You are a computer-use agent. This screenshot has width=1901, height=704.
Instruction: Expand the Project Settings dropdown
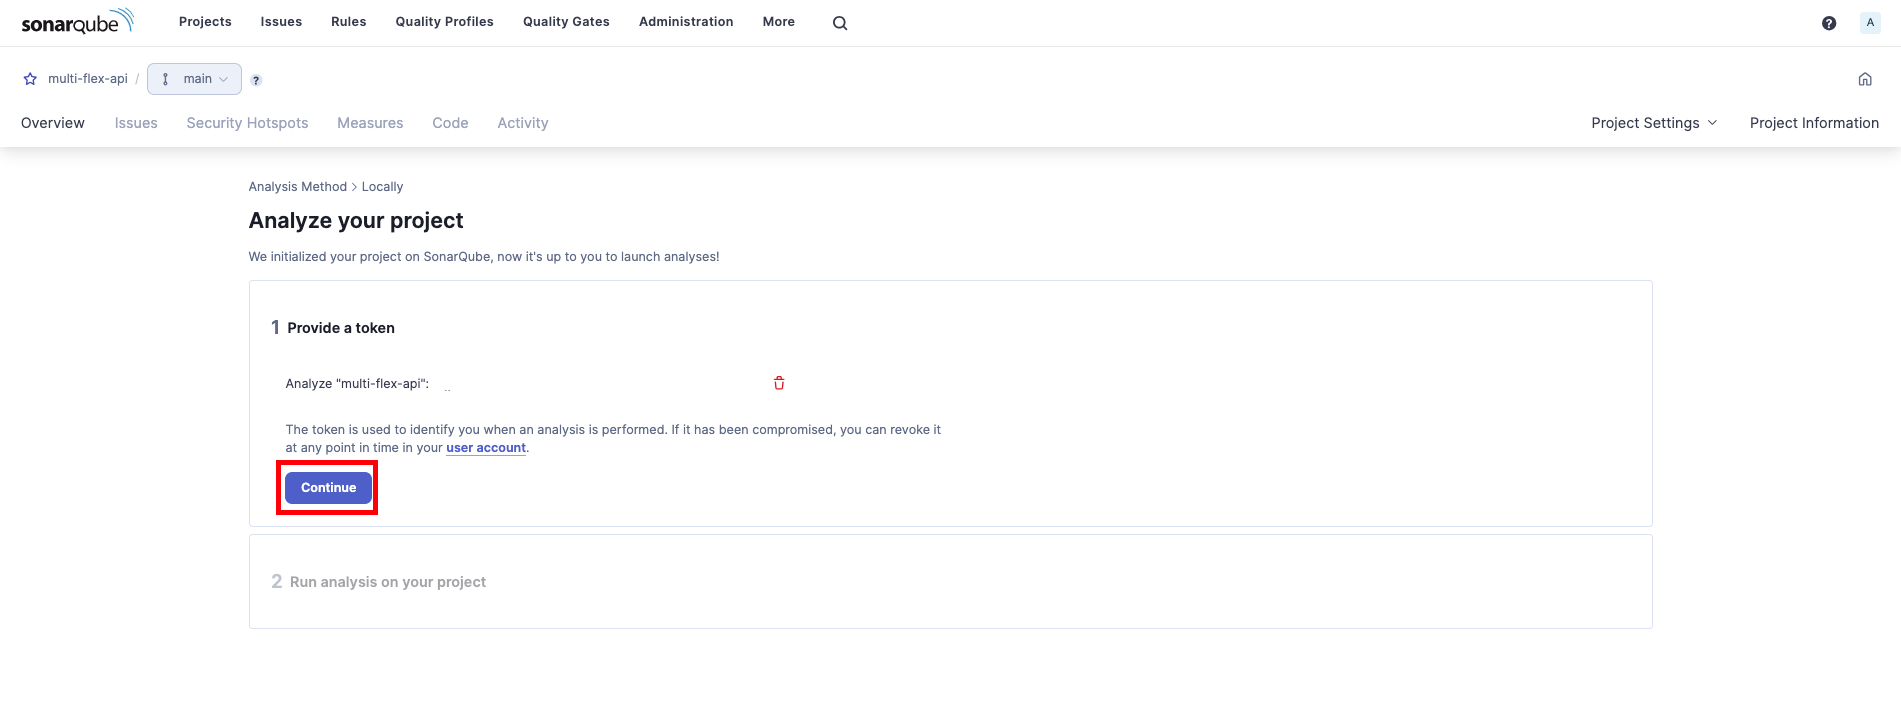[x=1654, y=123]
